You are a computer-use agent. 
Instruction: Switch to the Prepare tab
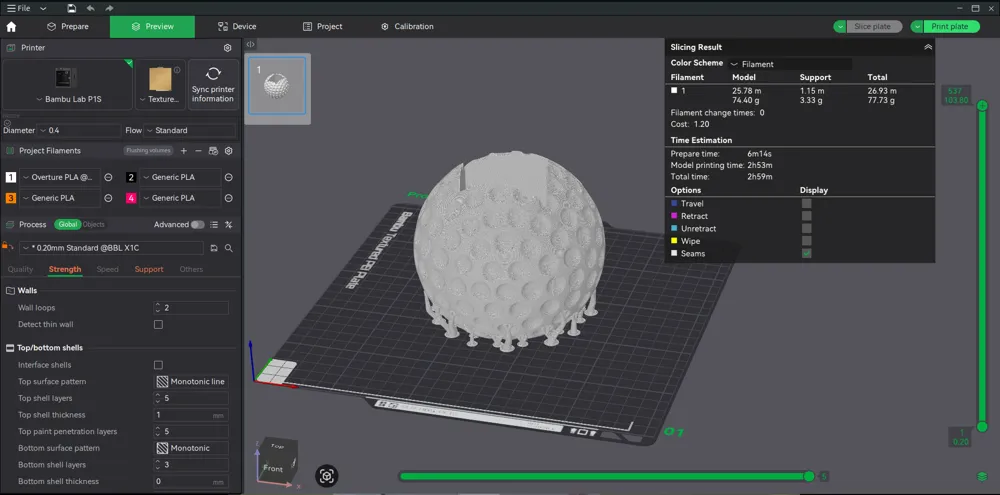(x=68, y=27)
